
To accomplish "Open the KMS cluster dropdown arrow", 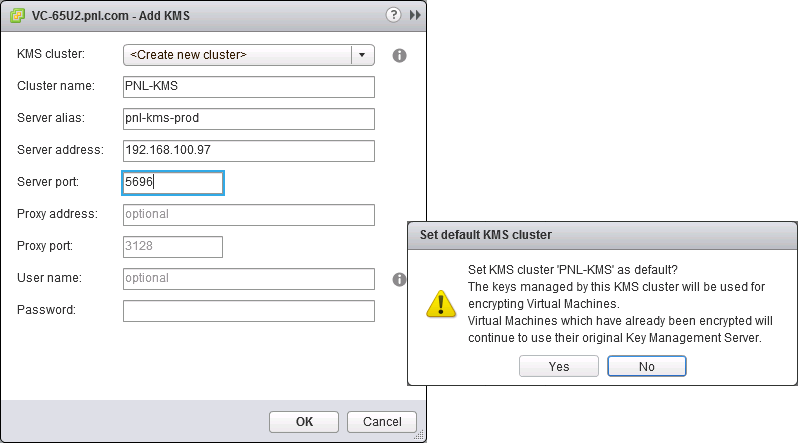I will pyautogui.click(x=362, y=55).
